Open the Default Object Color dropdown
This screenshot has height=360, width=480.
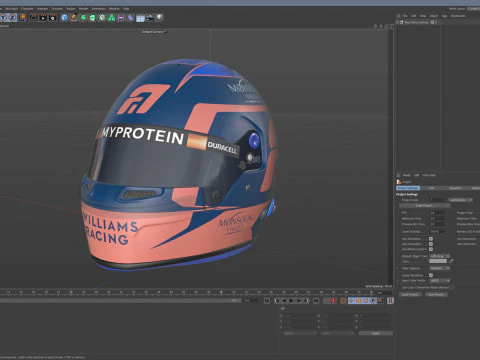point(440,256)
